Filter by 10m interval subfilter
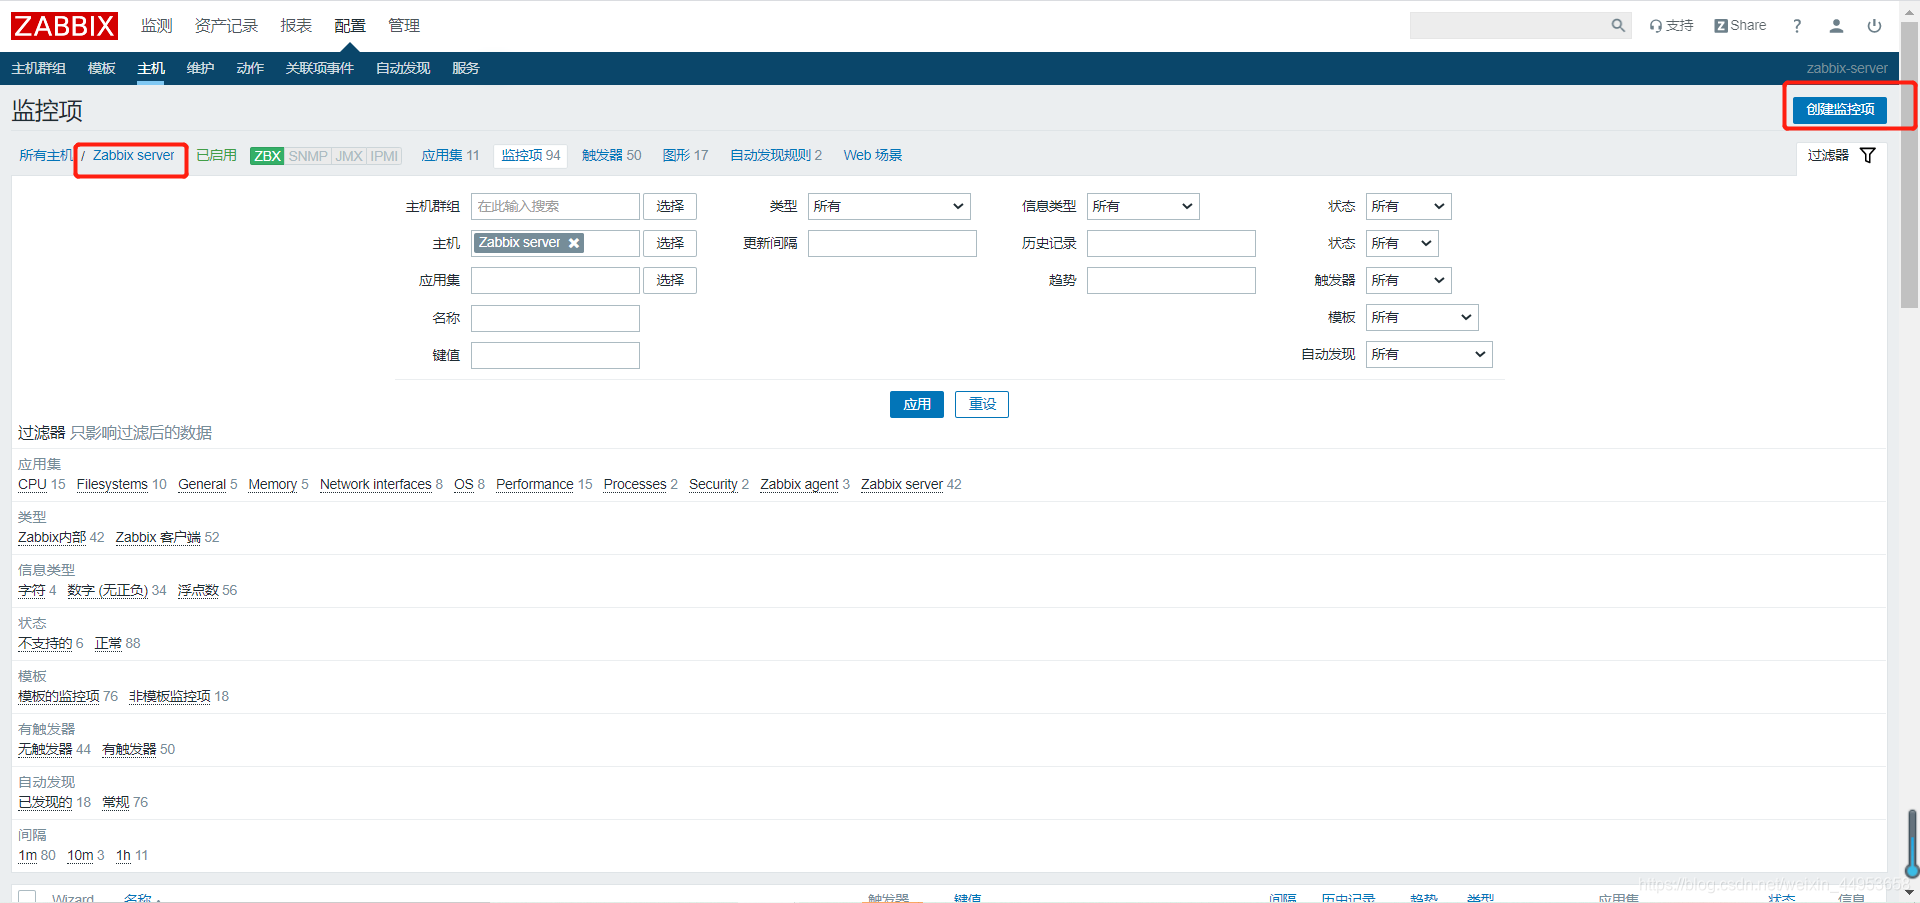1920x903 pixels. (x=80, y=856)
